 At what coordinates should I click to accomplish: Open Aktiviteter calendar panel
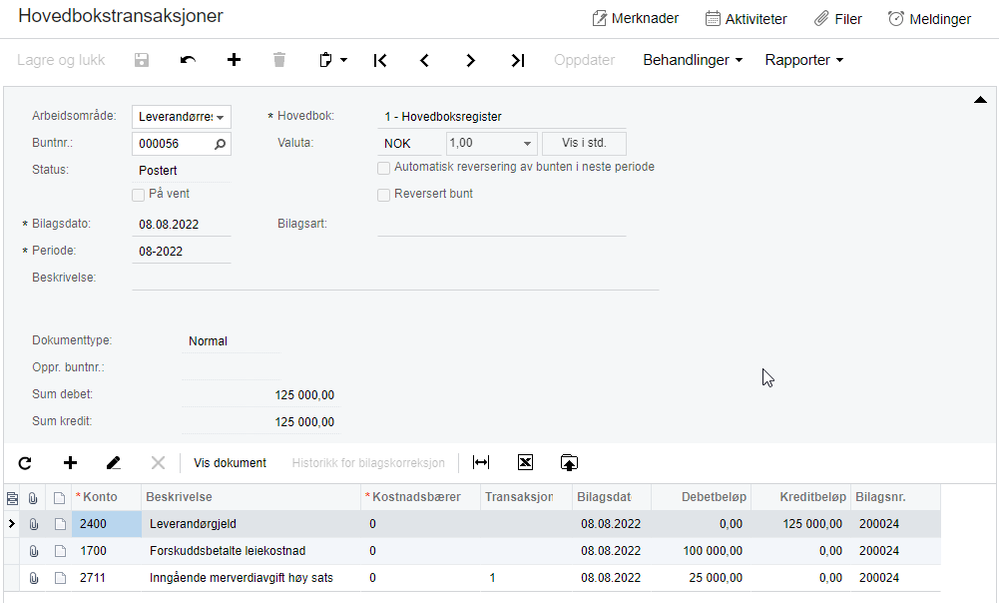746,18
